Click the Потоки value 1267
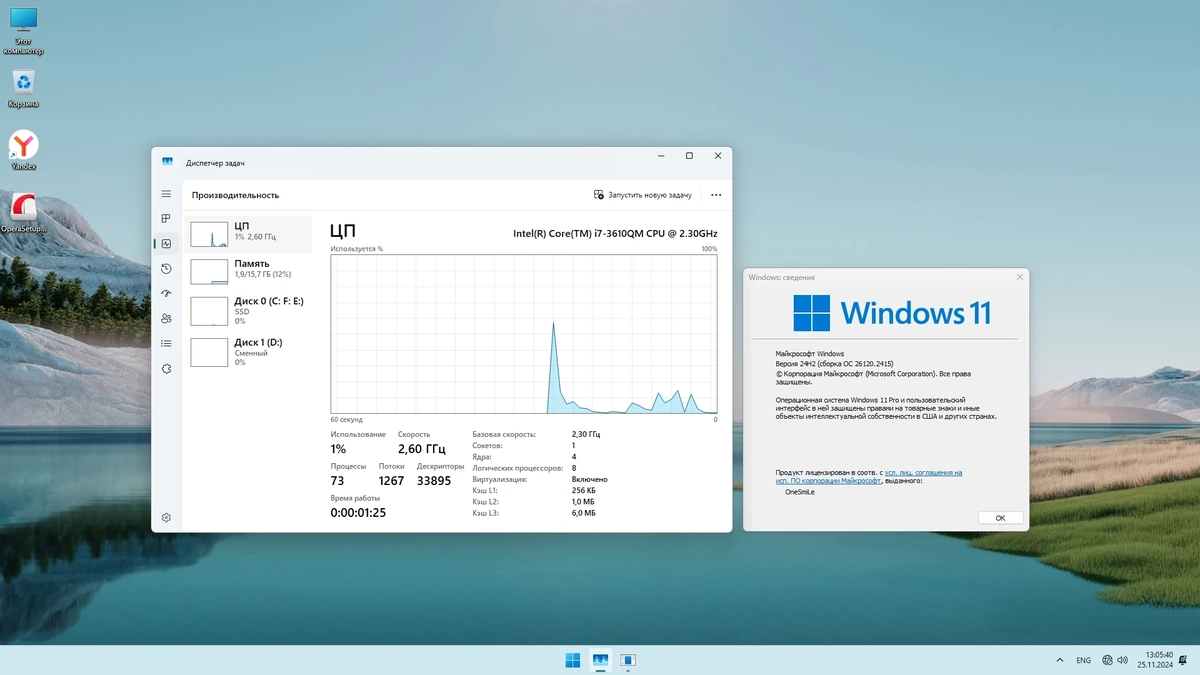The height and width of the screenshot is (675, 1200). tap(391, 481)
